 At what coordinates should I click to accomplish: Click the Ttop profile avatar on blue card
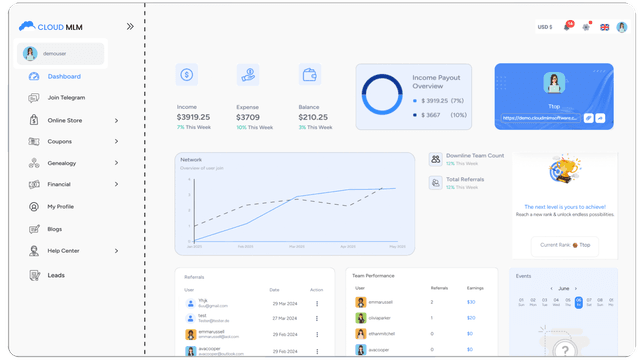(554, 83)
